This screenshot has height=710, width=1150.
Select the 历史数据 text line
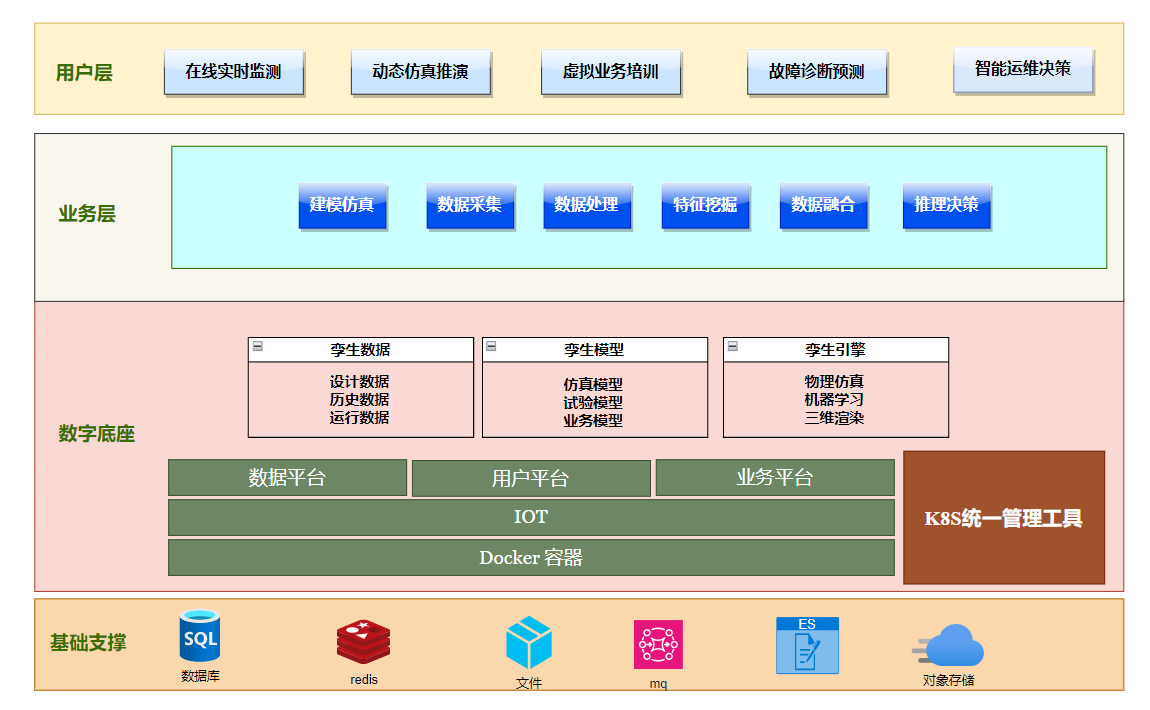click(x=359, y=400)
